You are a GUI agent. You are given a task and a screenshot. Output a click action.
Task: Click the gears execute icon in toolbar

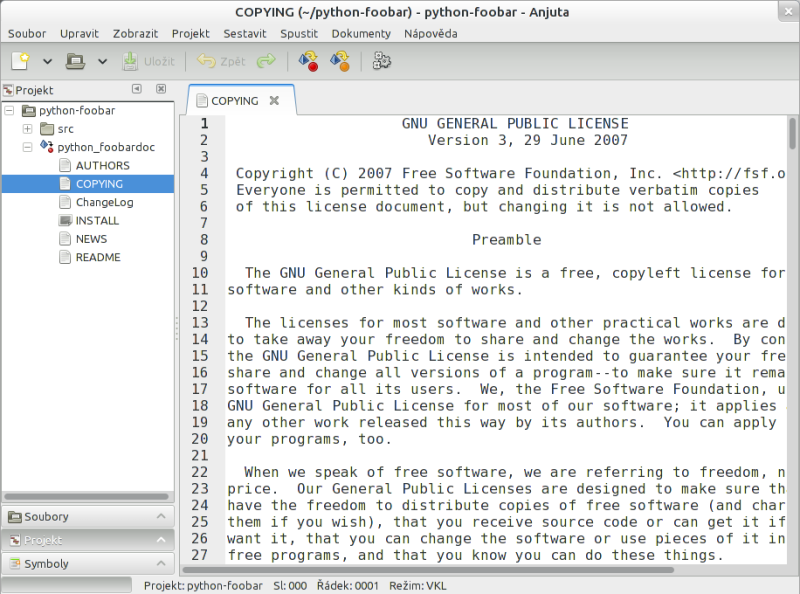(x=381, y=62)
